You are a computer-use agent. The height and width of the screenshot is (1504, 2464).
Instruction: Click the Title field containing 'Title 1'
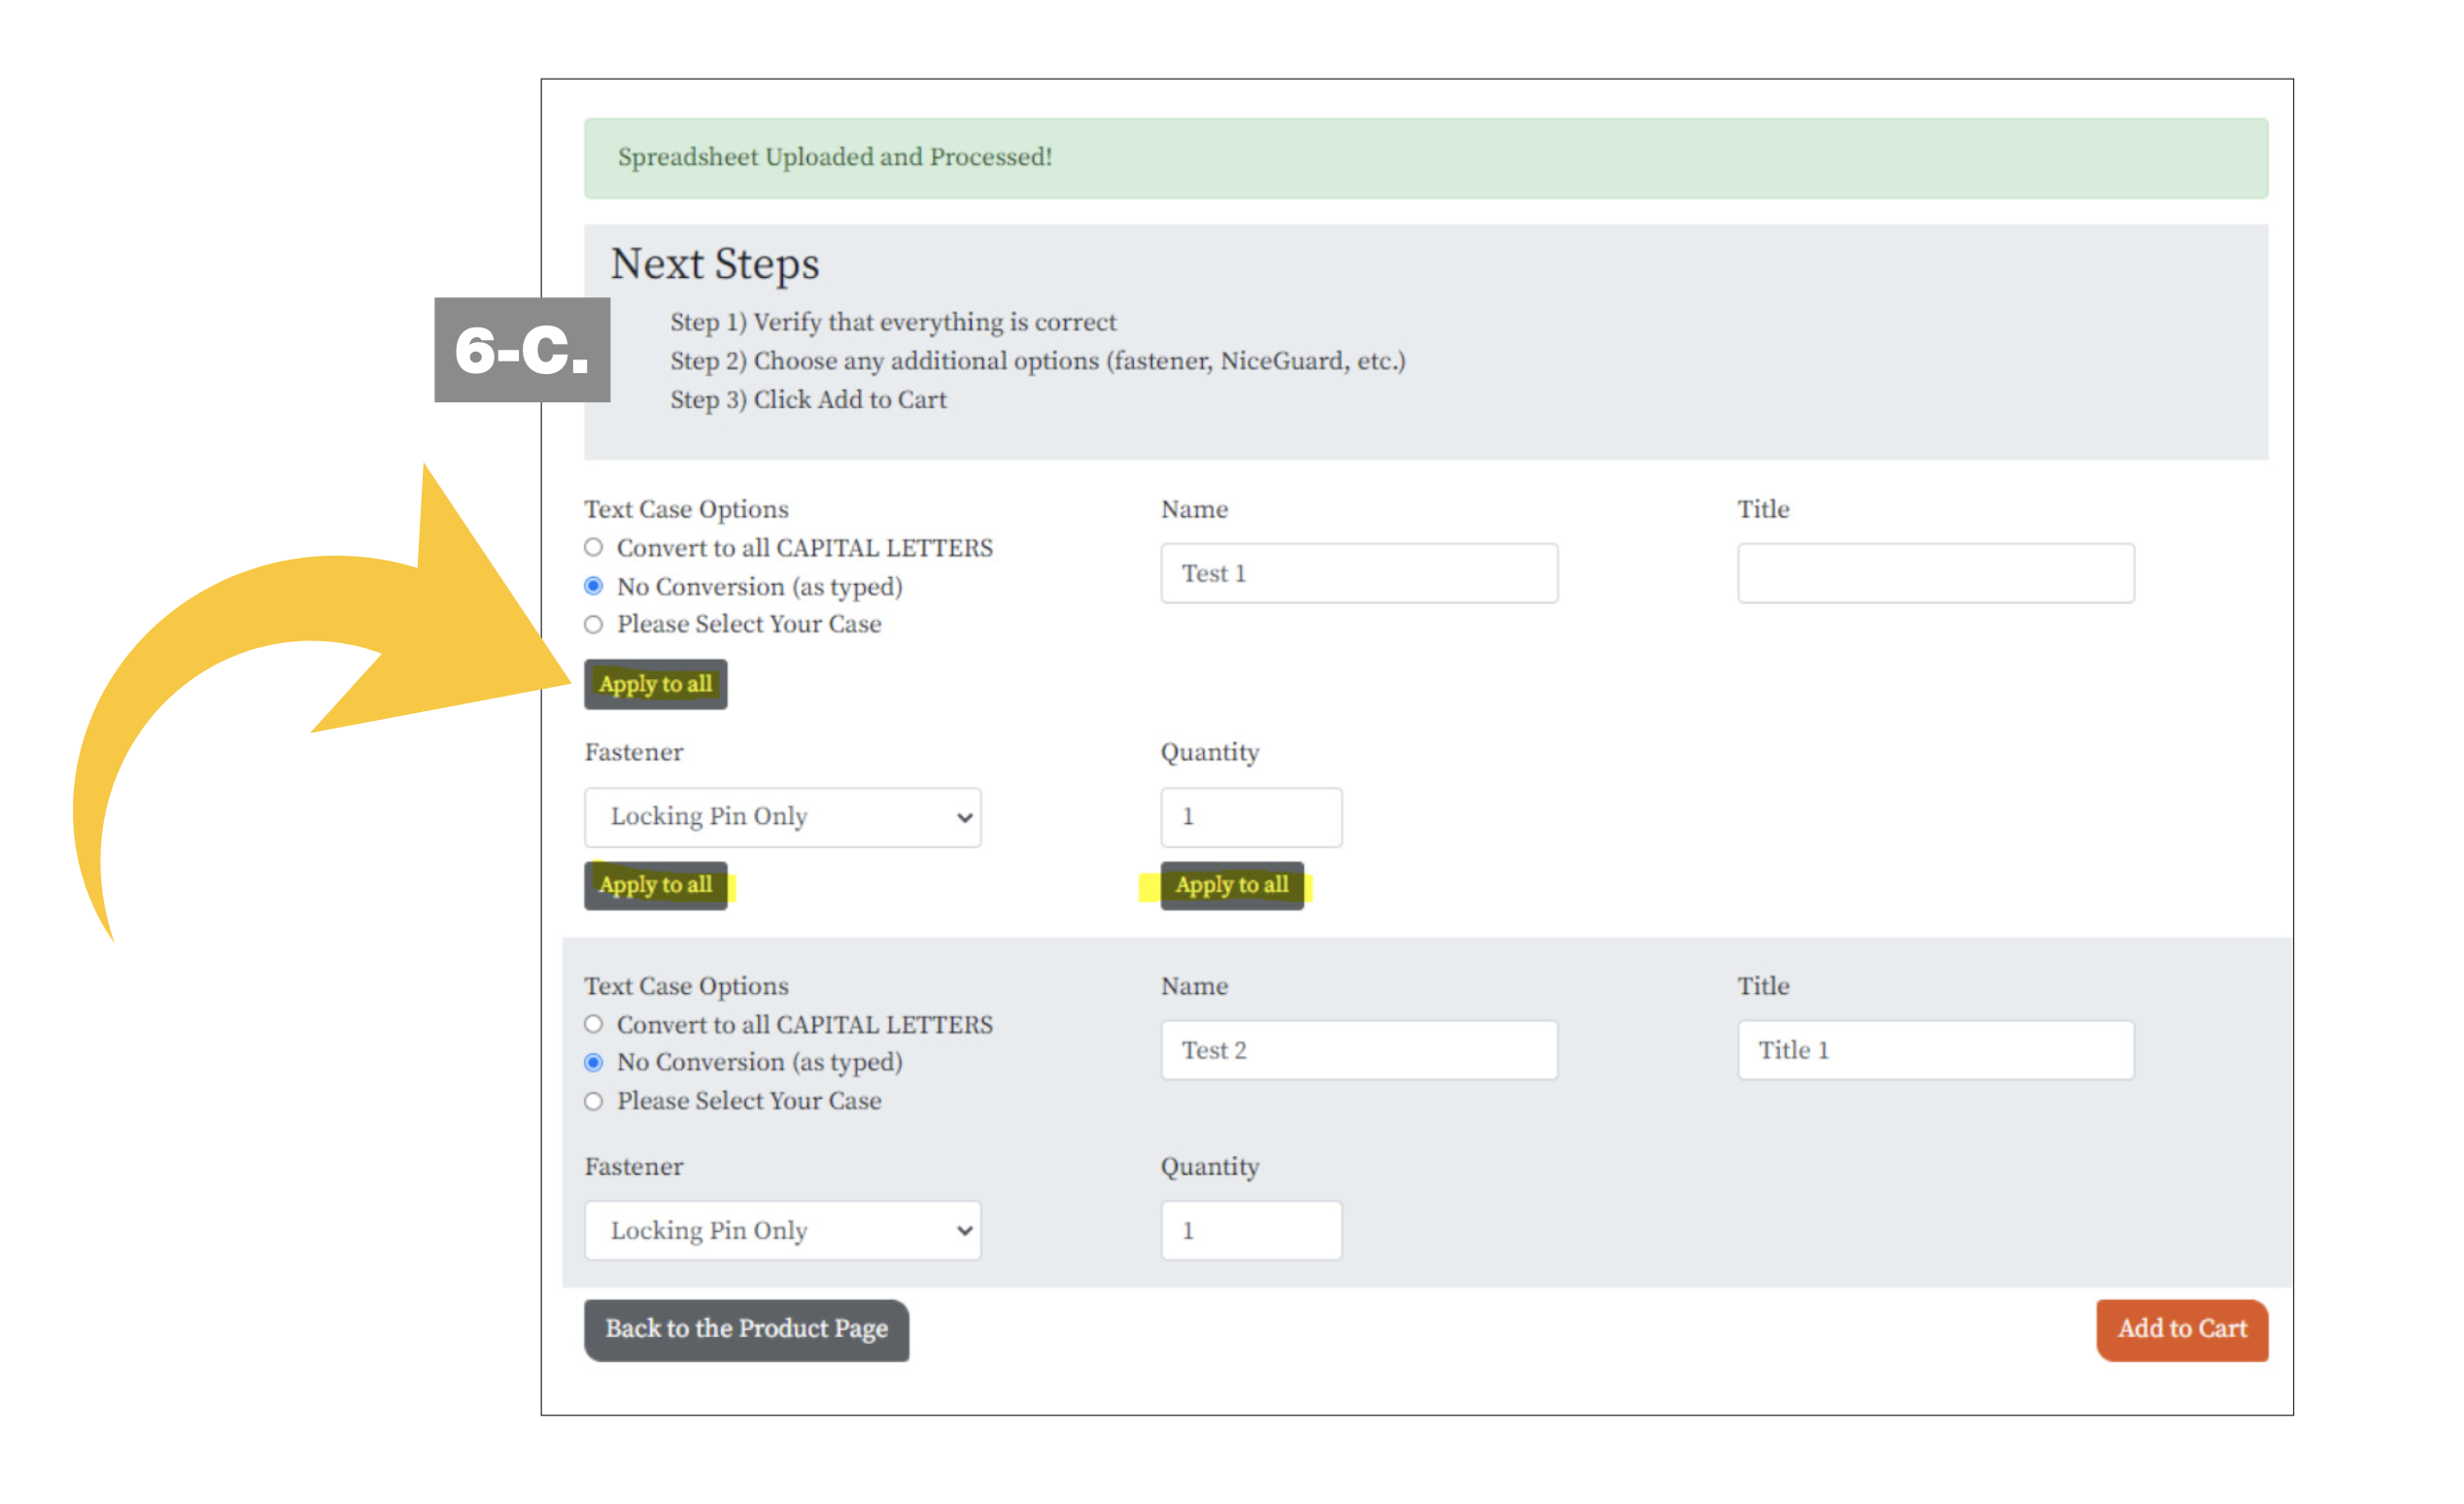coord(1935,1050)
